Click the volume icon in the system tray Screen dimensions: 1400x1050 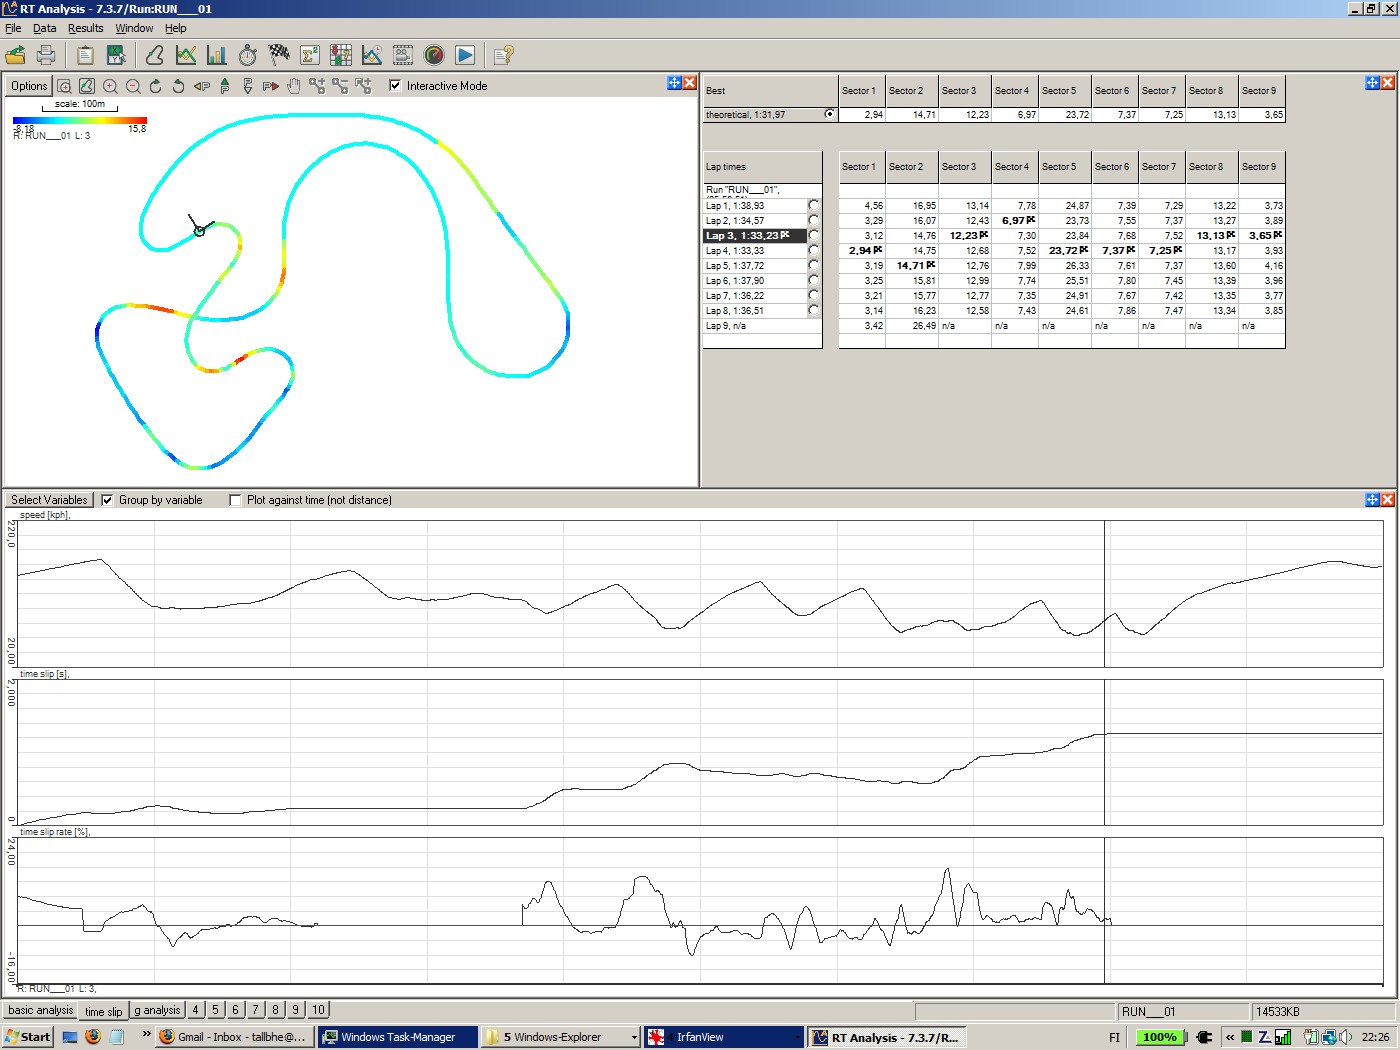click(x=1345, y=1037)
